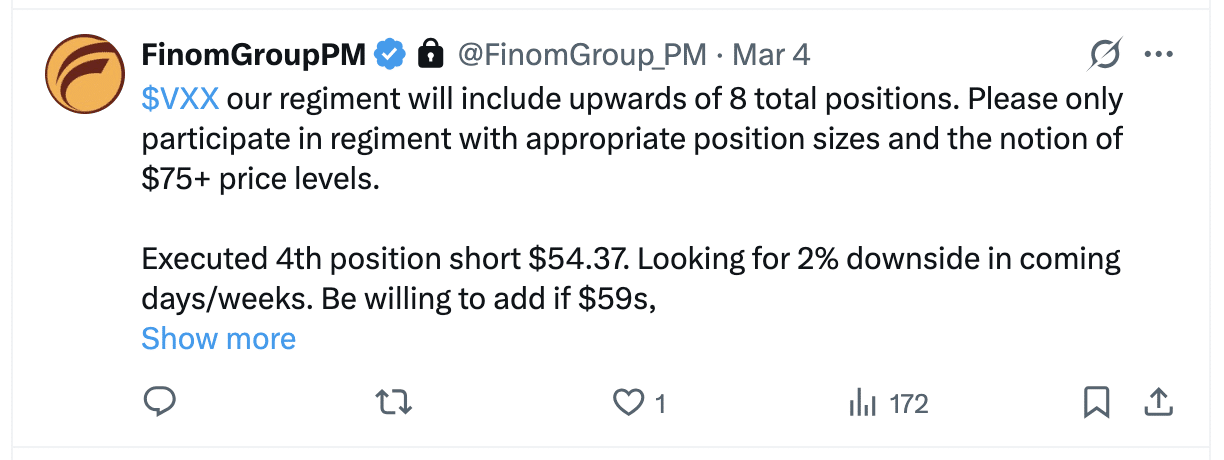Image resolution: width=1224 pixels, height=460 pixels.
Task: Like the post with the heart icon
Action: 627,403
